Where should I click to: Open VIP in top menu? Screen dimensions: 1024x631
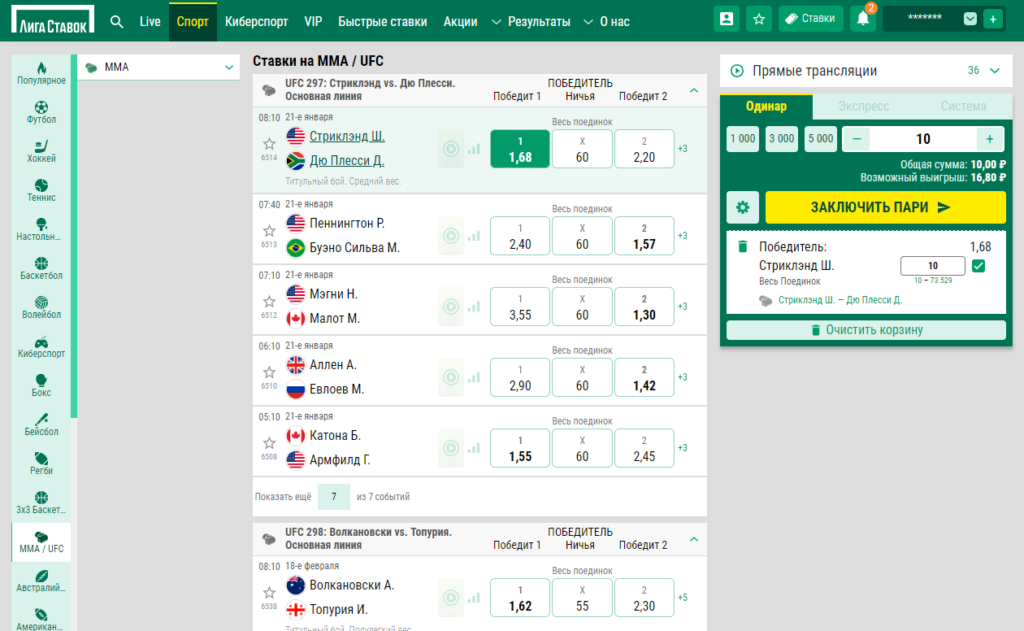(x=313, y=22)
